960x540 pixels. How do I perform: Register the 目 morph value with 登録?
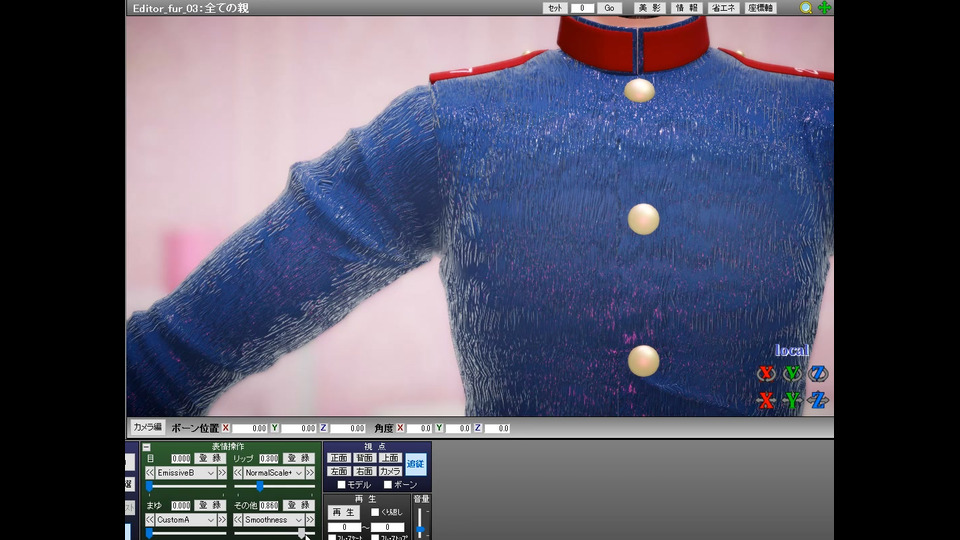(x=210, y=458)
